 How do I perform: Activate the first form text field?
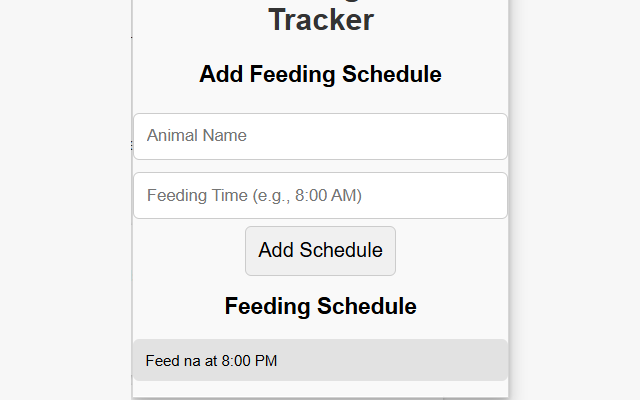pyautogui.click(x=320, y=136)
